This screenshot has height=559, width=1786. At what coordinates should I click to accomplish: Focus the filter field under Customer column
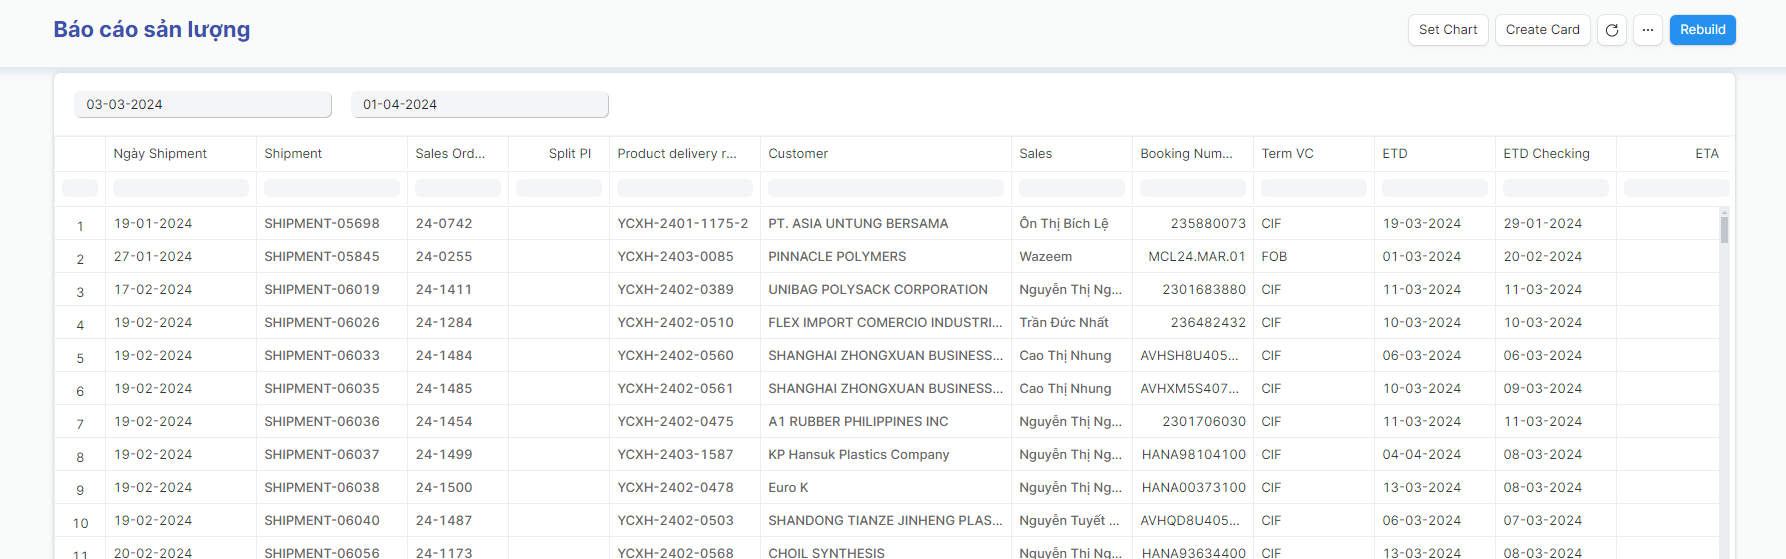point(885,188)
